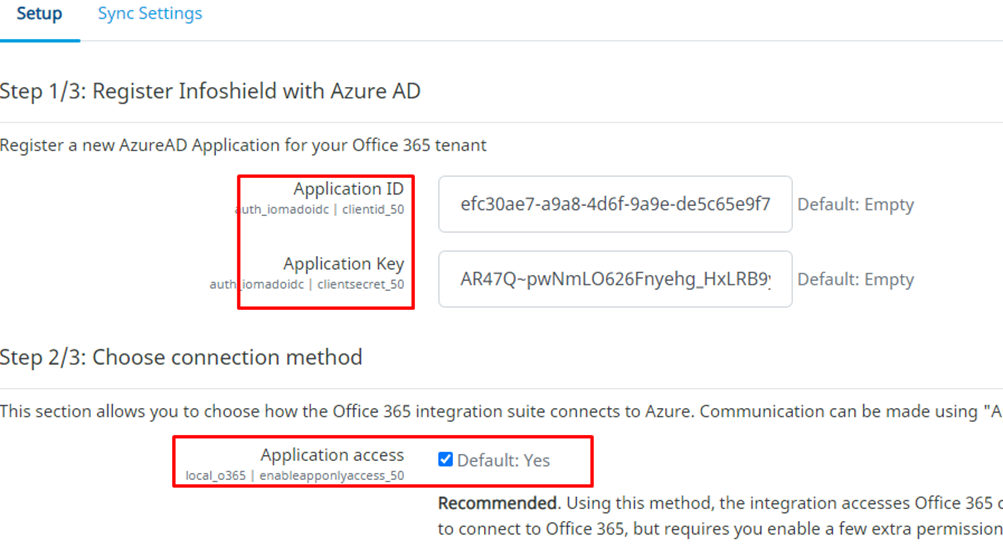The image size is (1003, 557).
Task: Switch to the Setup tab
Action: pyautogui.click(x=40, y=13)
